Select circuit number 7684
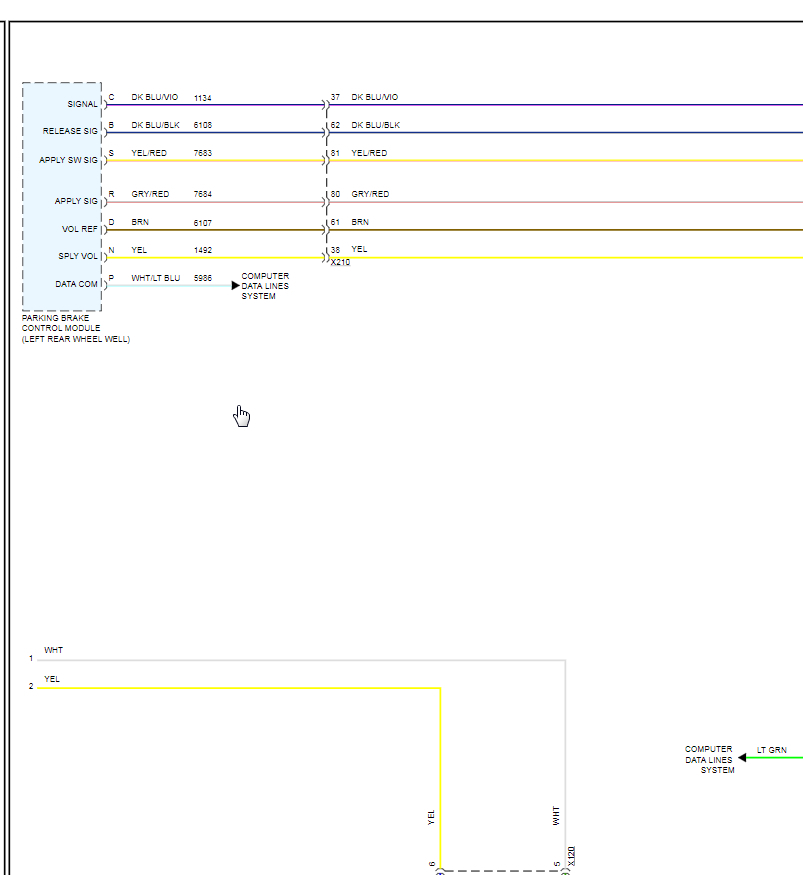 click(x=203, y=194)
